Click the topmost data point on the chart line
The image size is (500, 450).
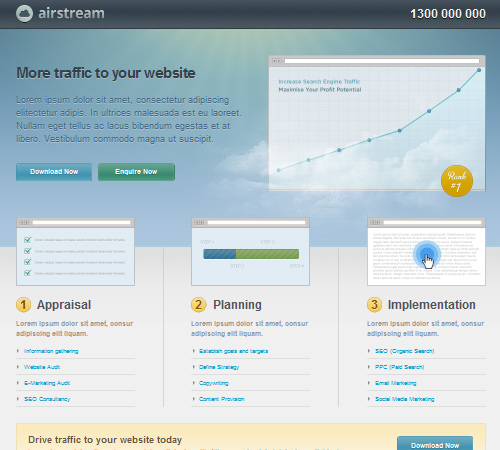coord(479,70)
